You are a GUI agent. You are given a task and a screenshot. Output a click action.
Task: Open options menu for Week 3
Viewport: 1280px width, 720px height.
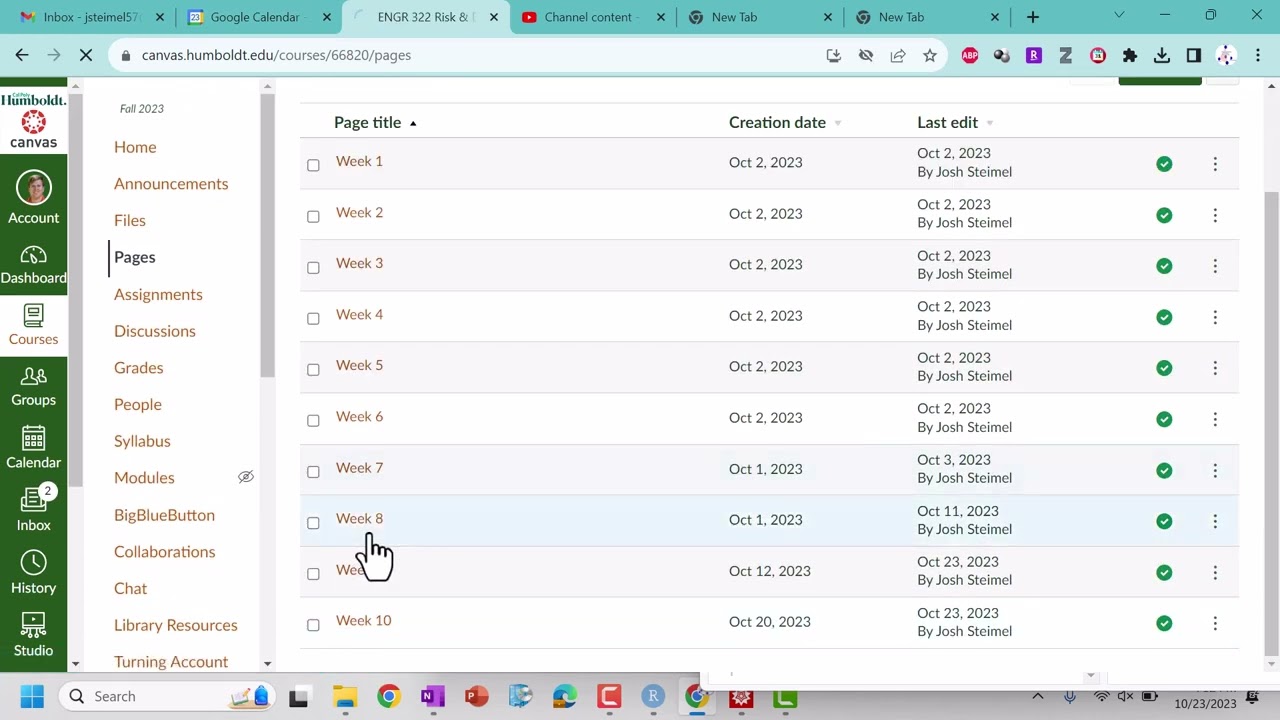click(1215, 266)
